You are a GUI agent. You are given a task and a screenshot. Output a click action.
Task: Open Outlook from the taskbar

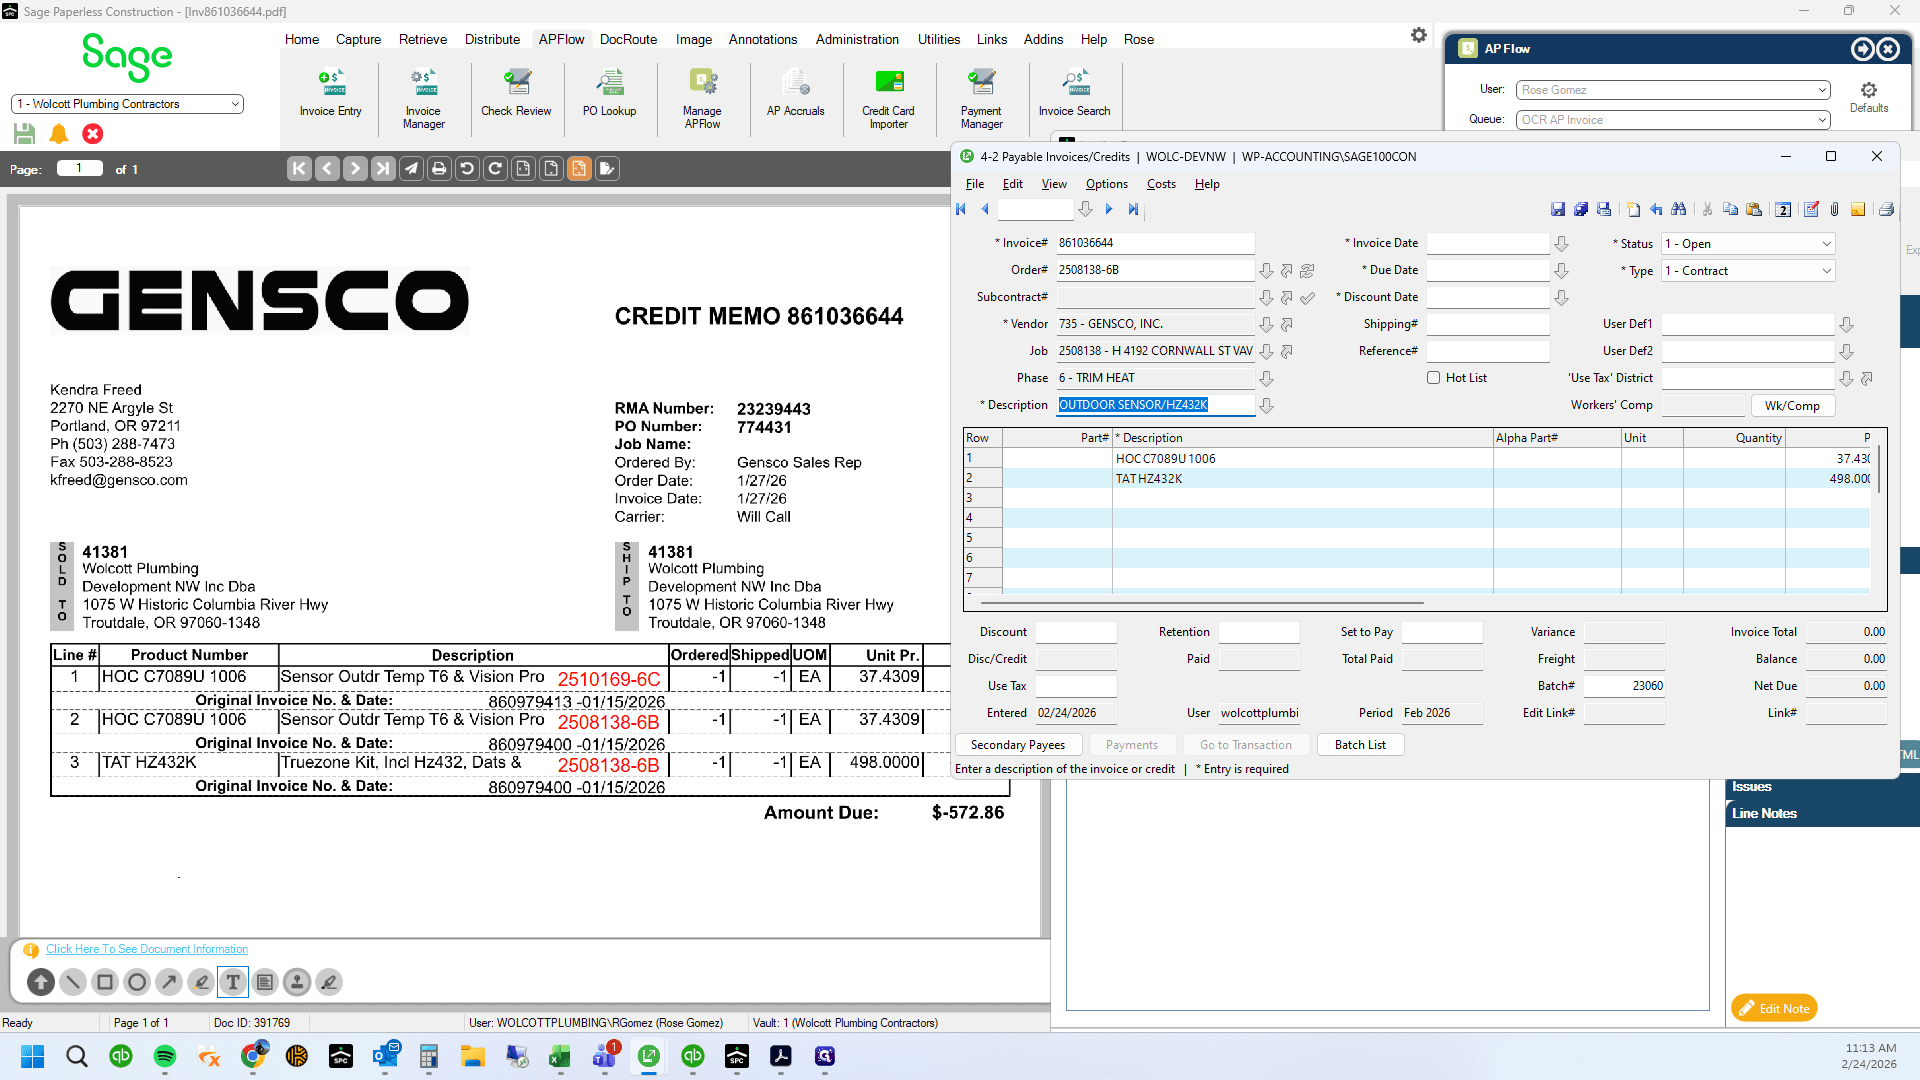385,1056
